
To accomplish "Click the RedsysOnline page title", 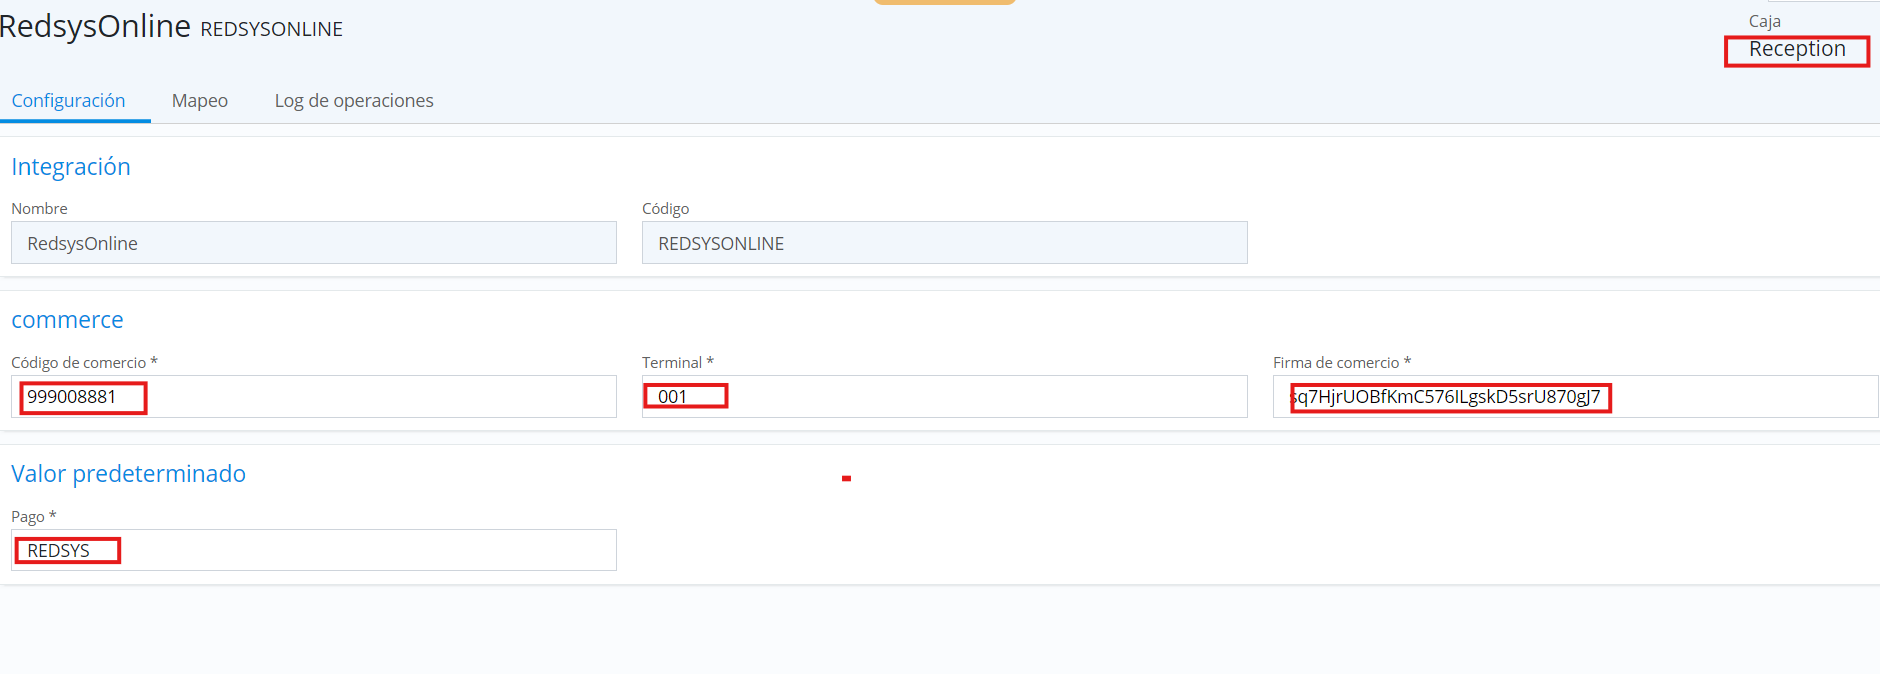I will (95, 26).
